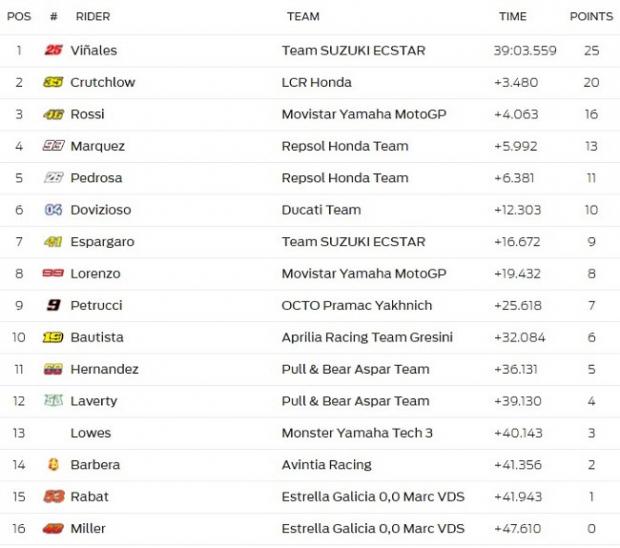
Task: Click the 53 badge beside Rabat
Action: [x=54, y=496]
